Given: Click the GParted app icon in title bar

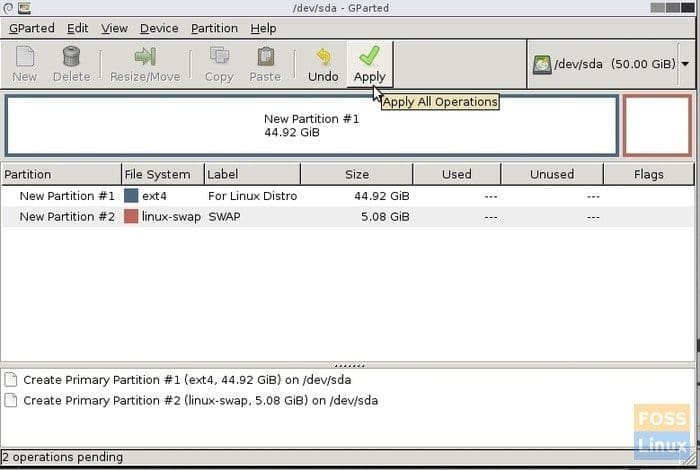Looking at the screenshot, I should tap(24, 8).
